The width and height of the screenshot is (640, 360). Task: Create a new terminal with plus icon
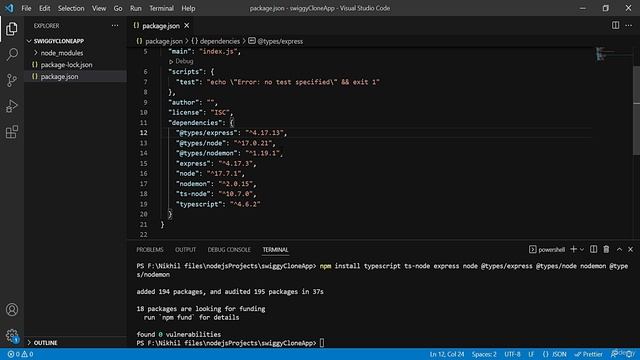pos(573,249)
